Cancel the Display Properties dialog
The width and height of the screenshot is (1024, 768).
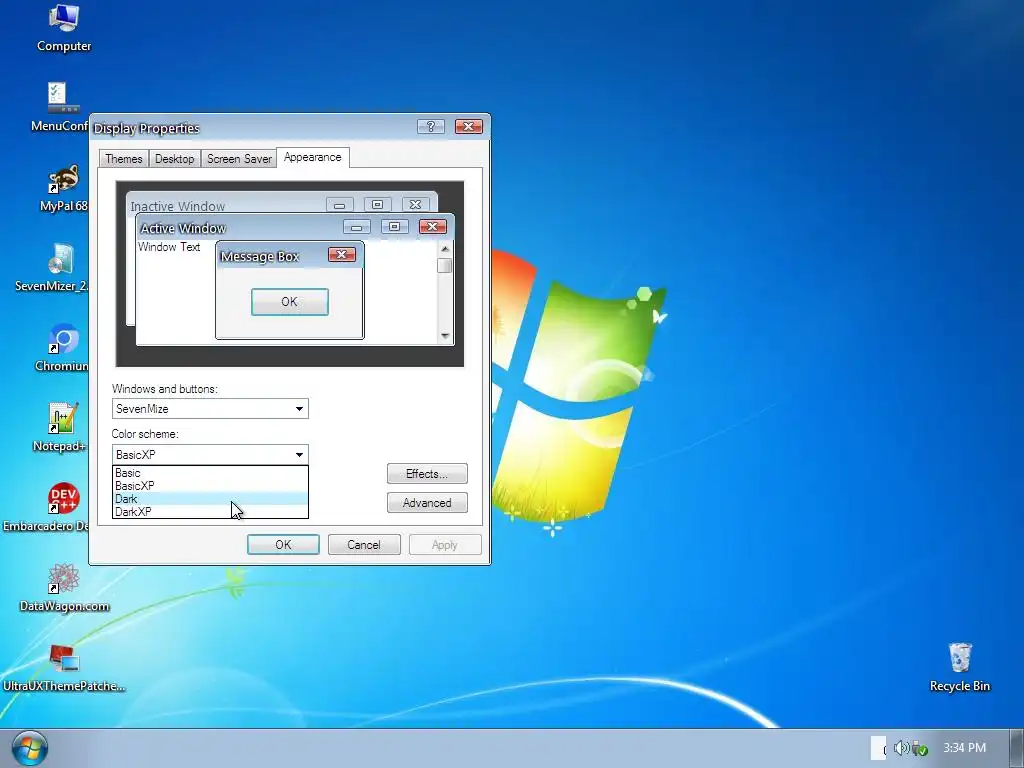(x=364, y=545)
